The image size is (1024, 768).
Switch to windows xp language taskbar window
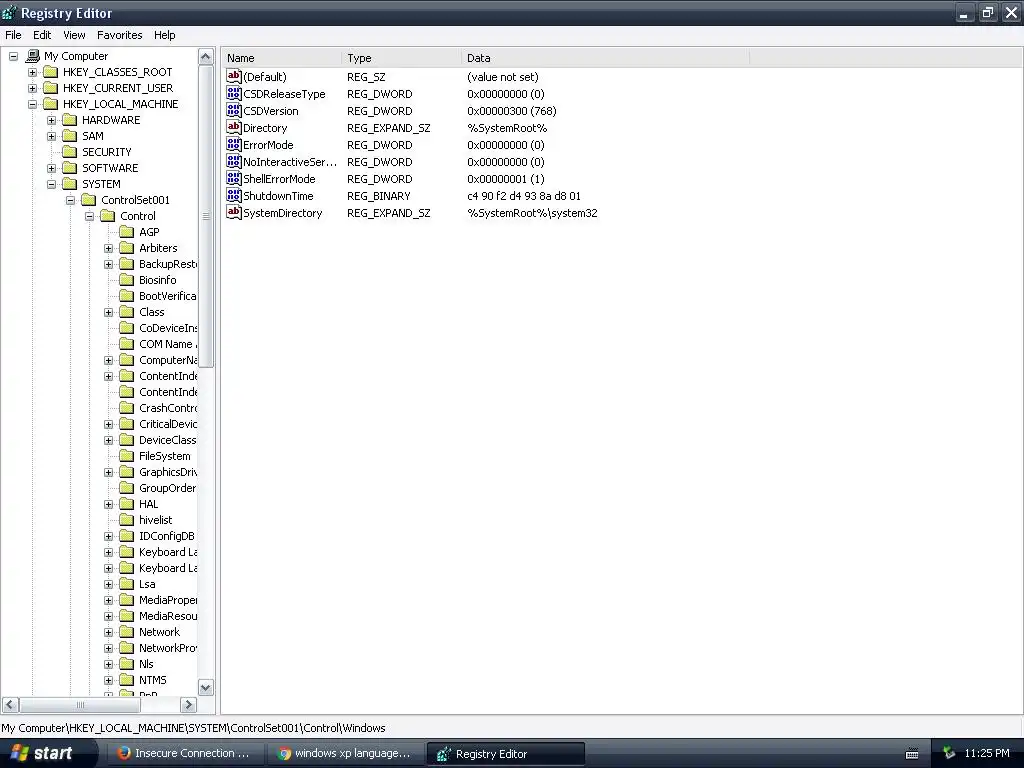click(x=345, y=754)
